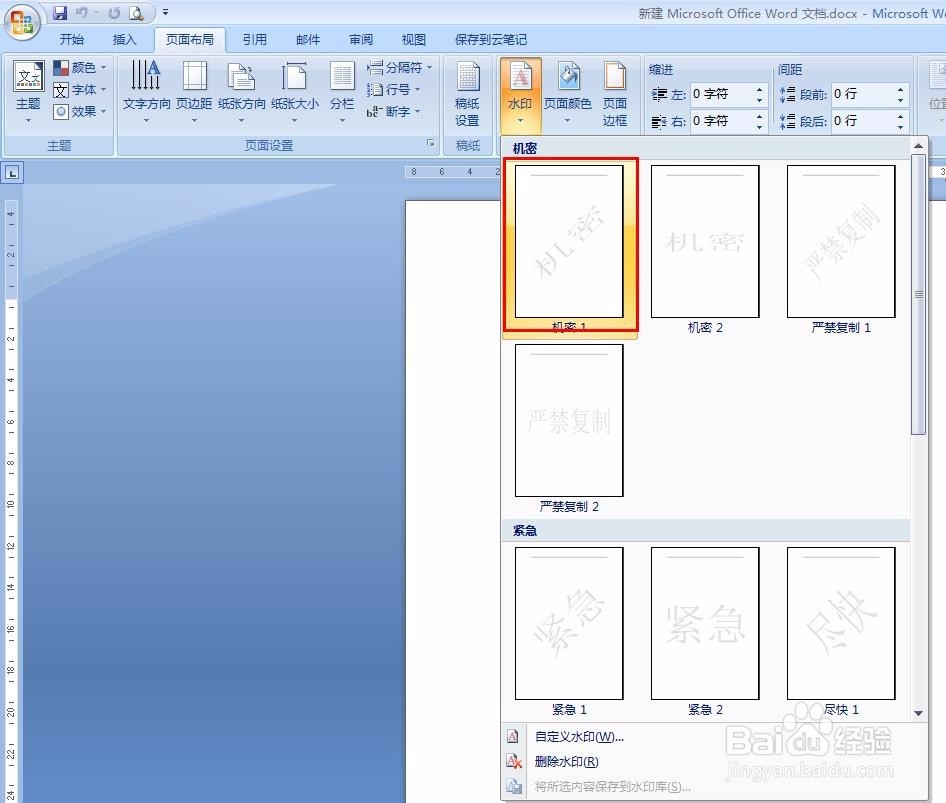Switch to the 审阅 tab
946x803 pixels.
tap(361, 40)
